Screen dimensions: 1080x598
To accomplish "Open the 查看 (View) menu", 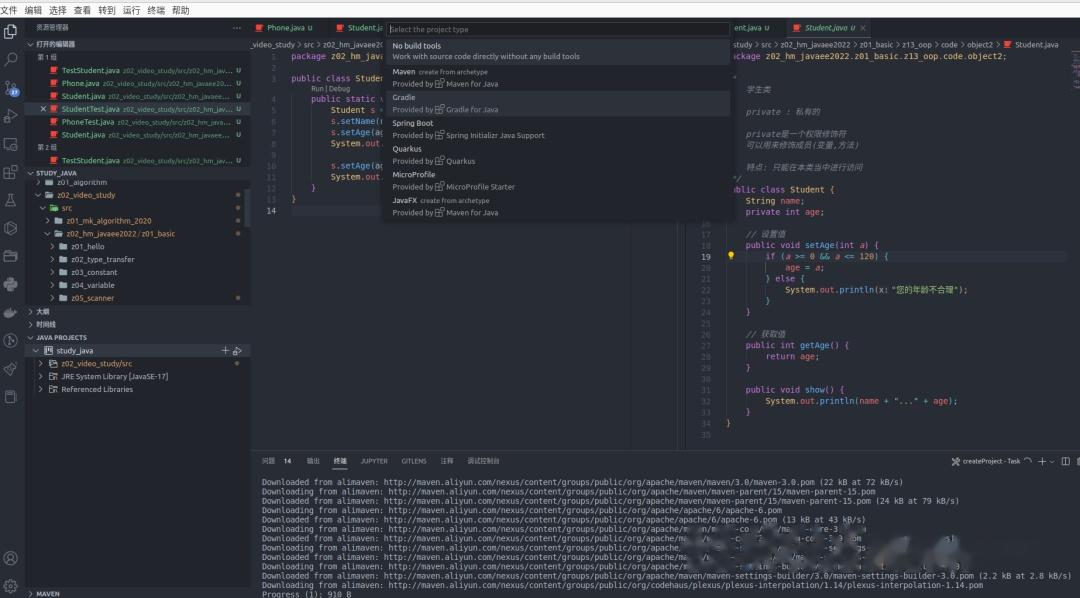I will (x=82, y=10).
